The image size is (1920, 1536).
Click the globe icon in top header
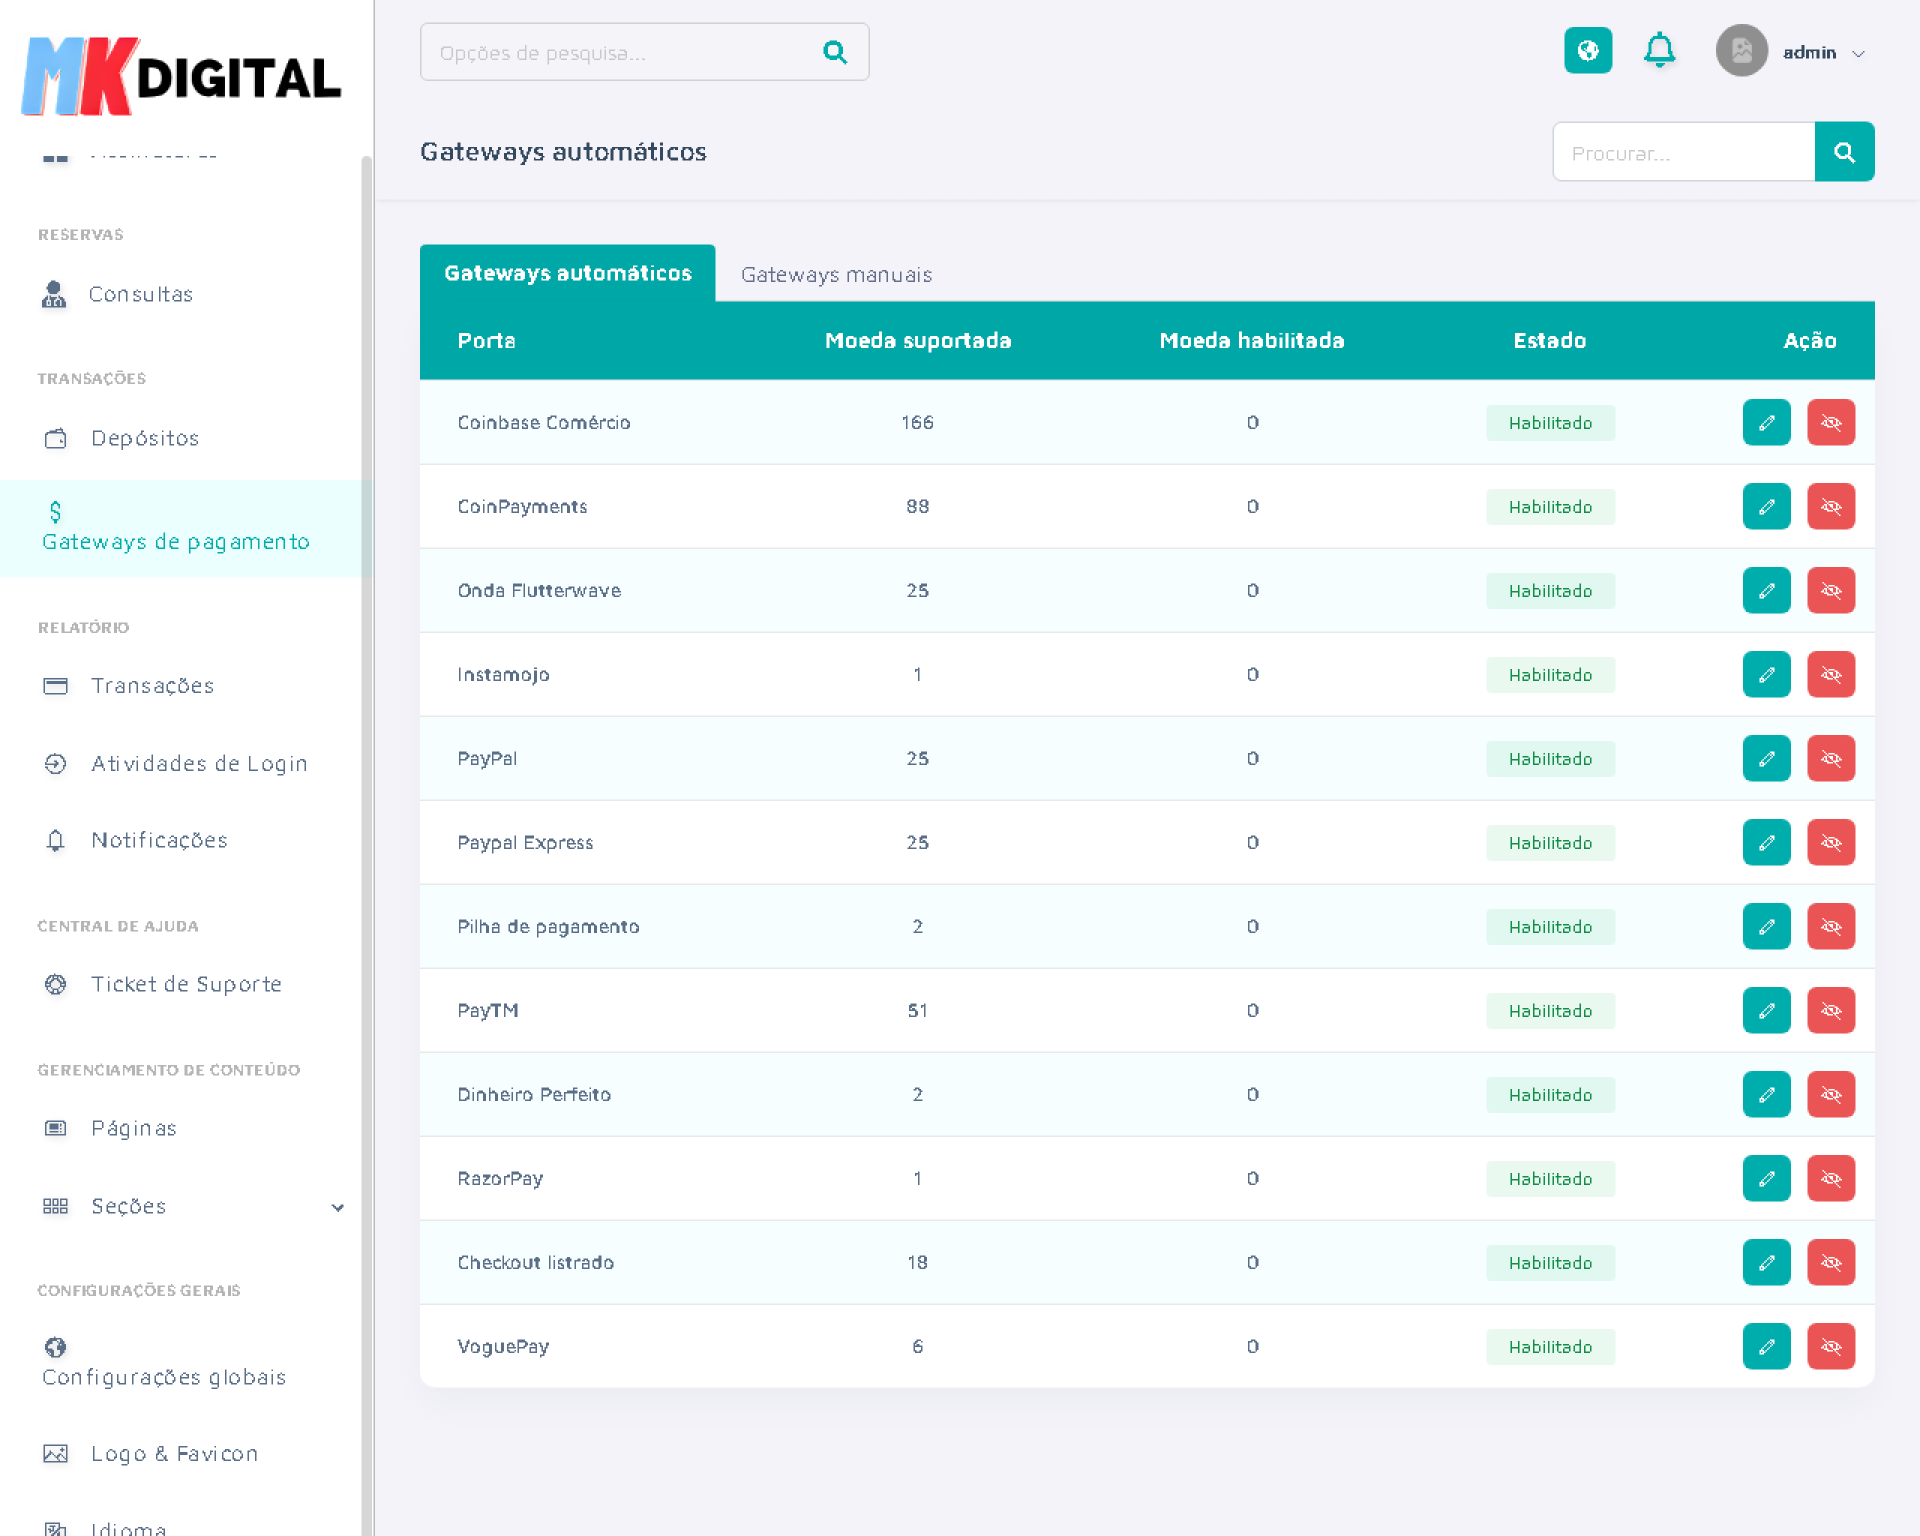(x=1587, y=51)
